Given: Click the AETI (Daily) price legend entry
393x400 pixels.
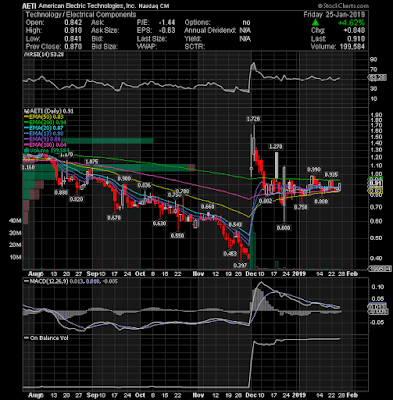Looking at the screenshot, I should click(48, 111).
